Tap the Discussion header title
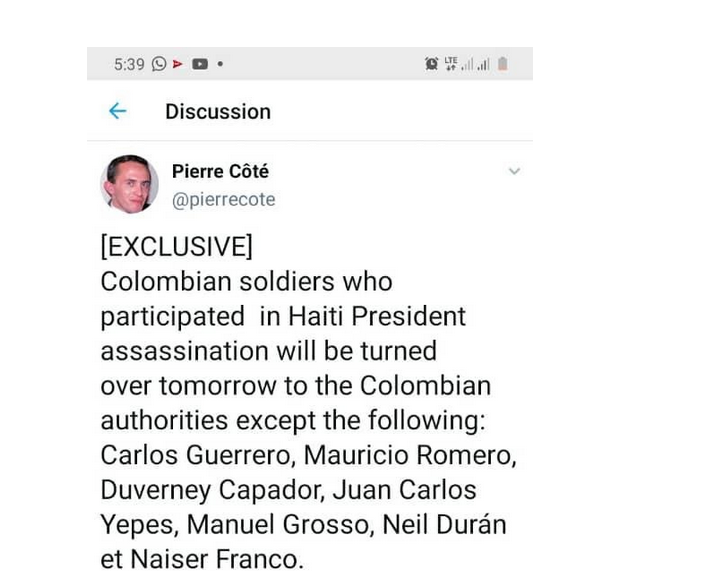 pyautogui.click(x=218, y=111)
